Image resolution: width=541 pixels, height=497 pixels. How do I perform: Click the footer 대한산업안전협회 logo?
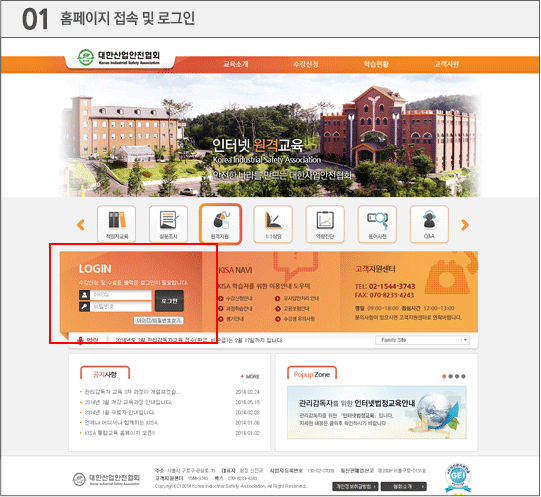106,479
